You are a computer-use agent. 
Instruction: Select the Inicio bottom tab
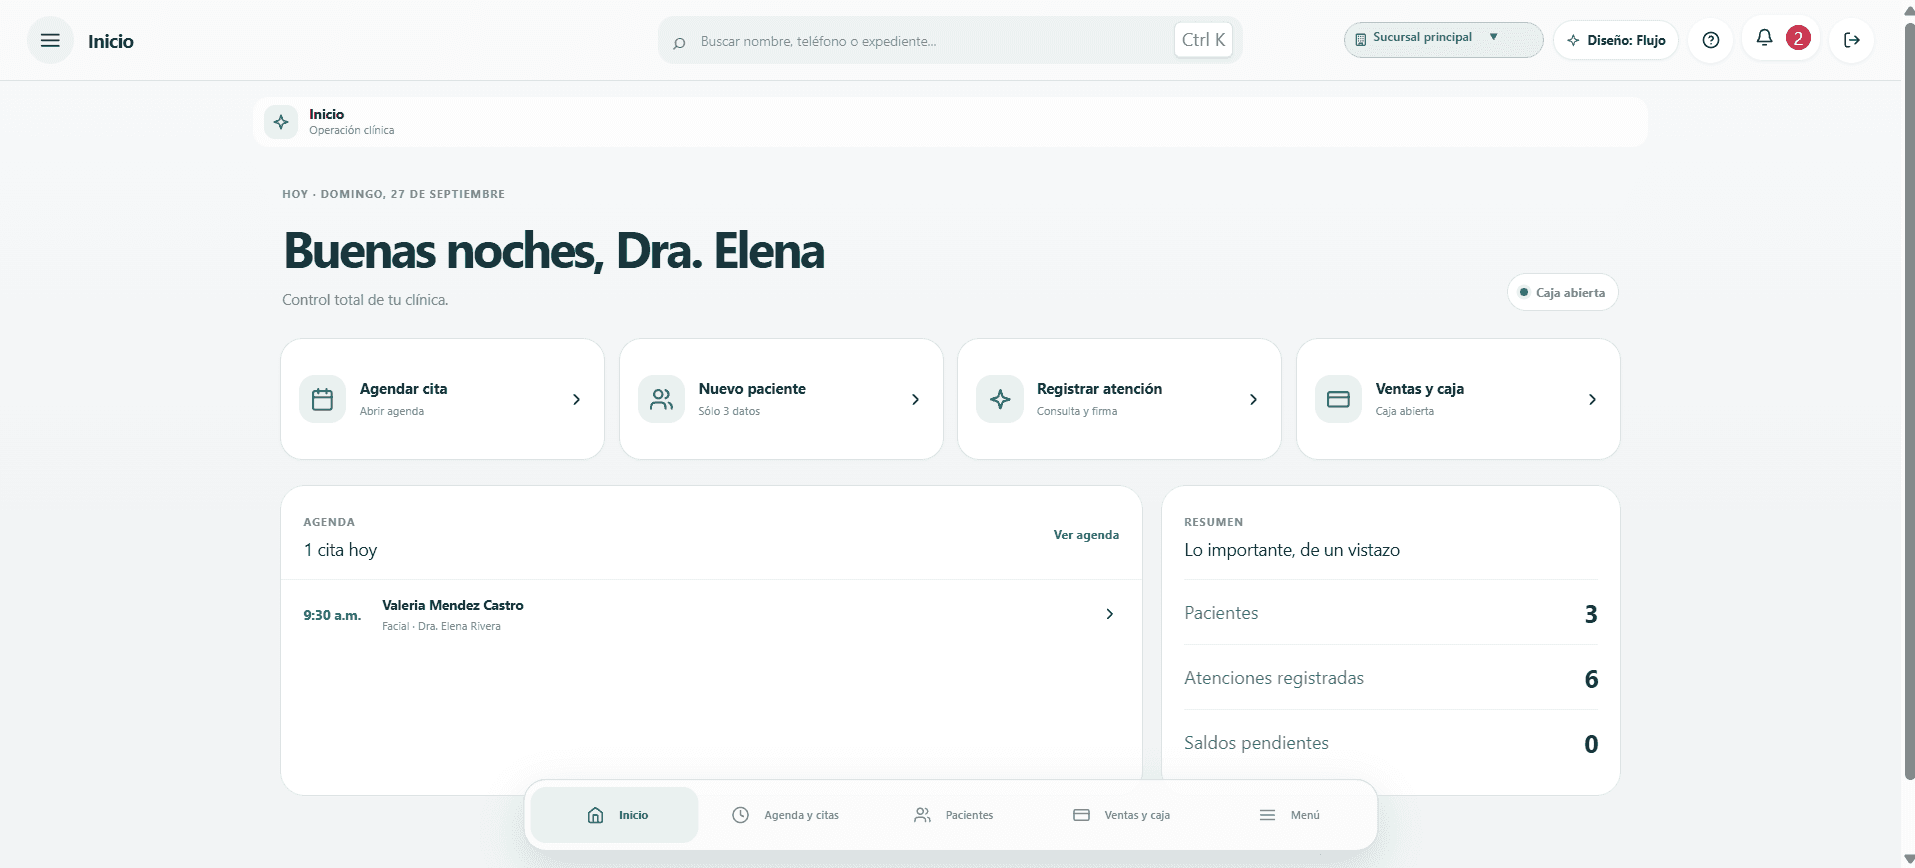(615, 815)
